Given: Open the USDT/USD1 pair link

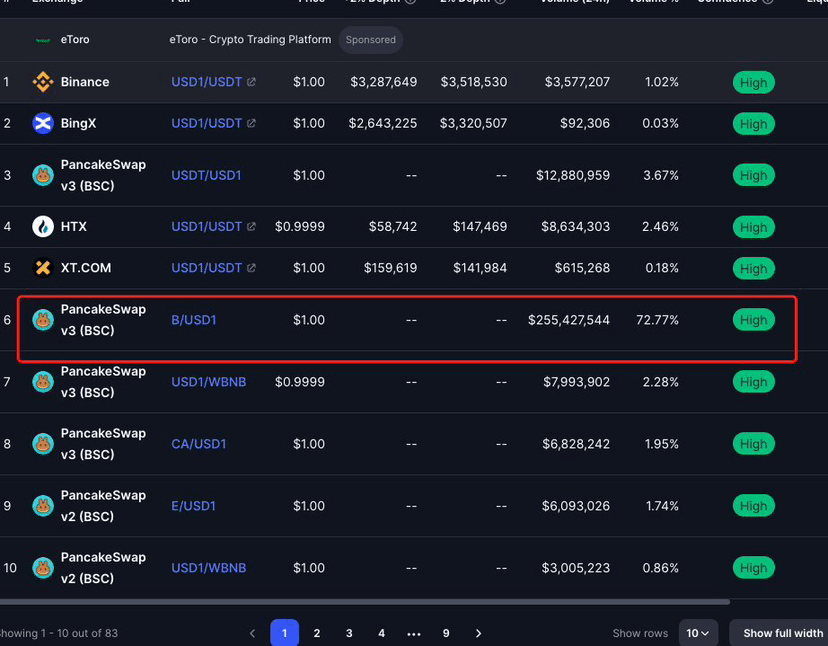Looking at the screenshot, I should coord(206,175).
